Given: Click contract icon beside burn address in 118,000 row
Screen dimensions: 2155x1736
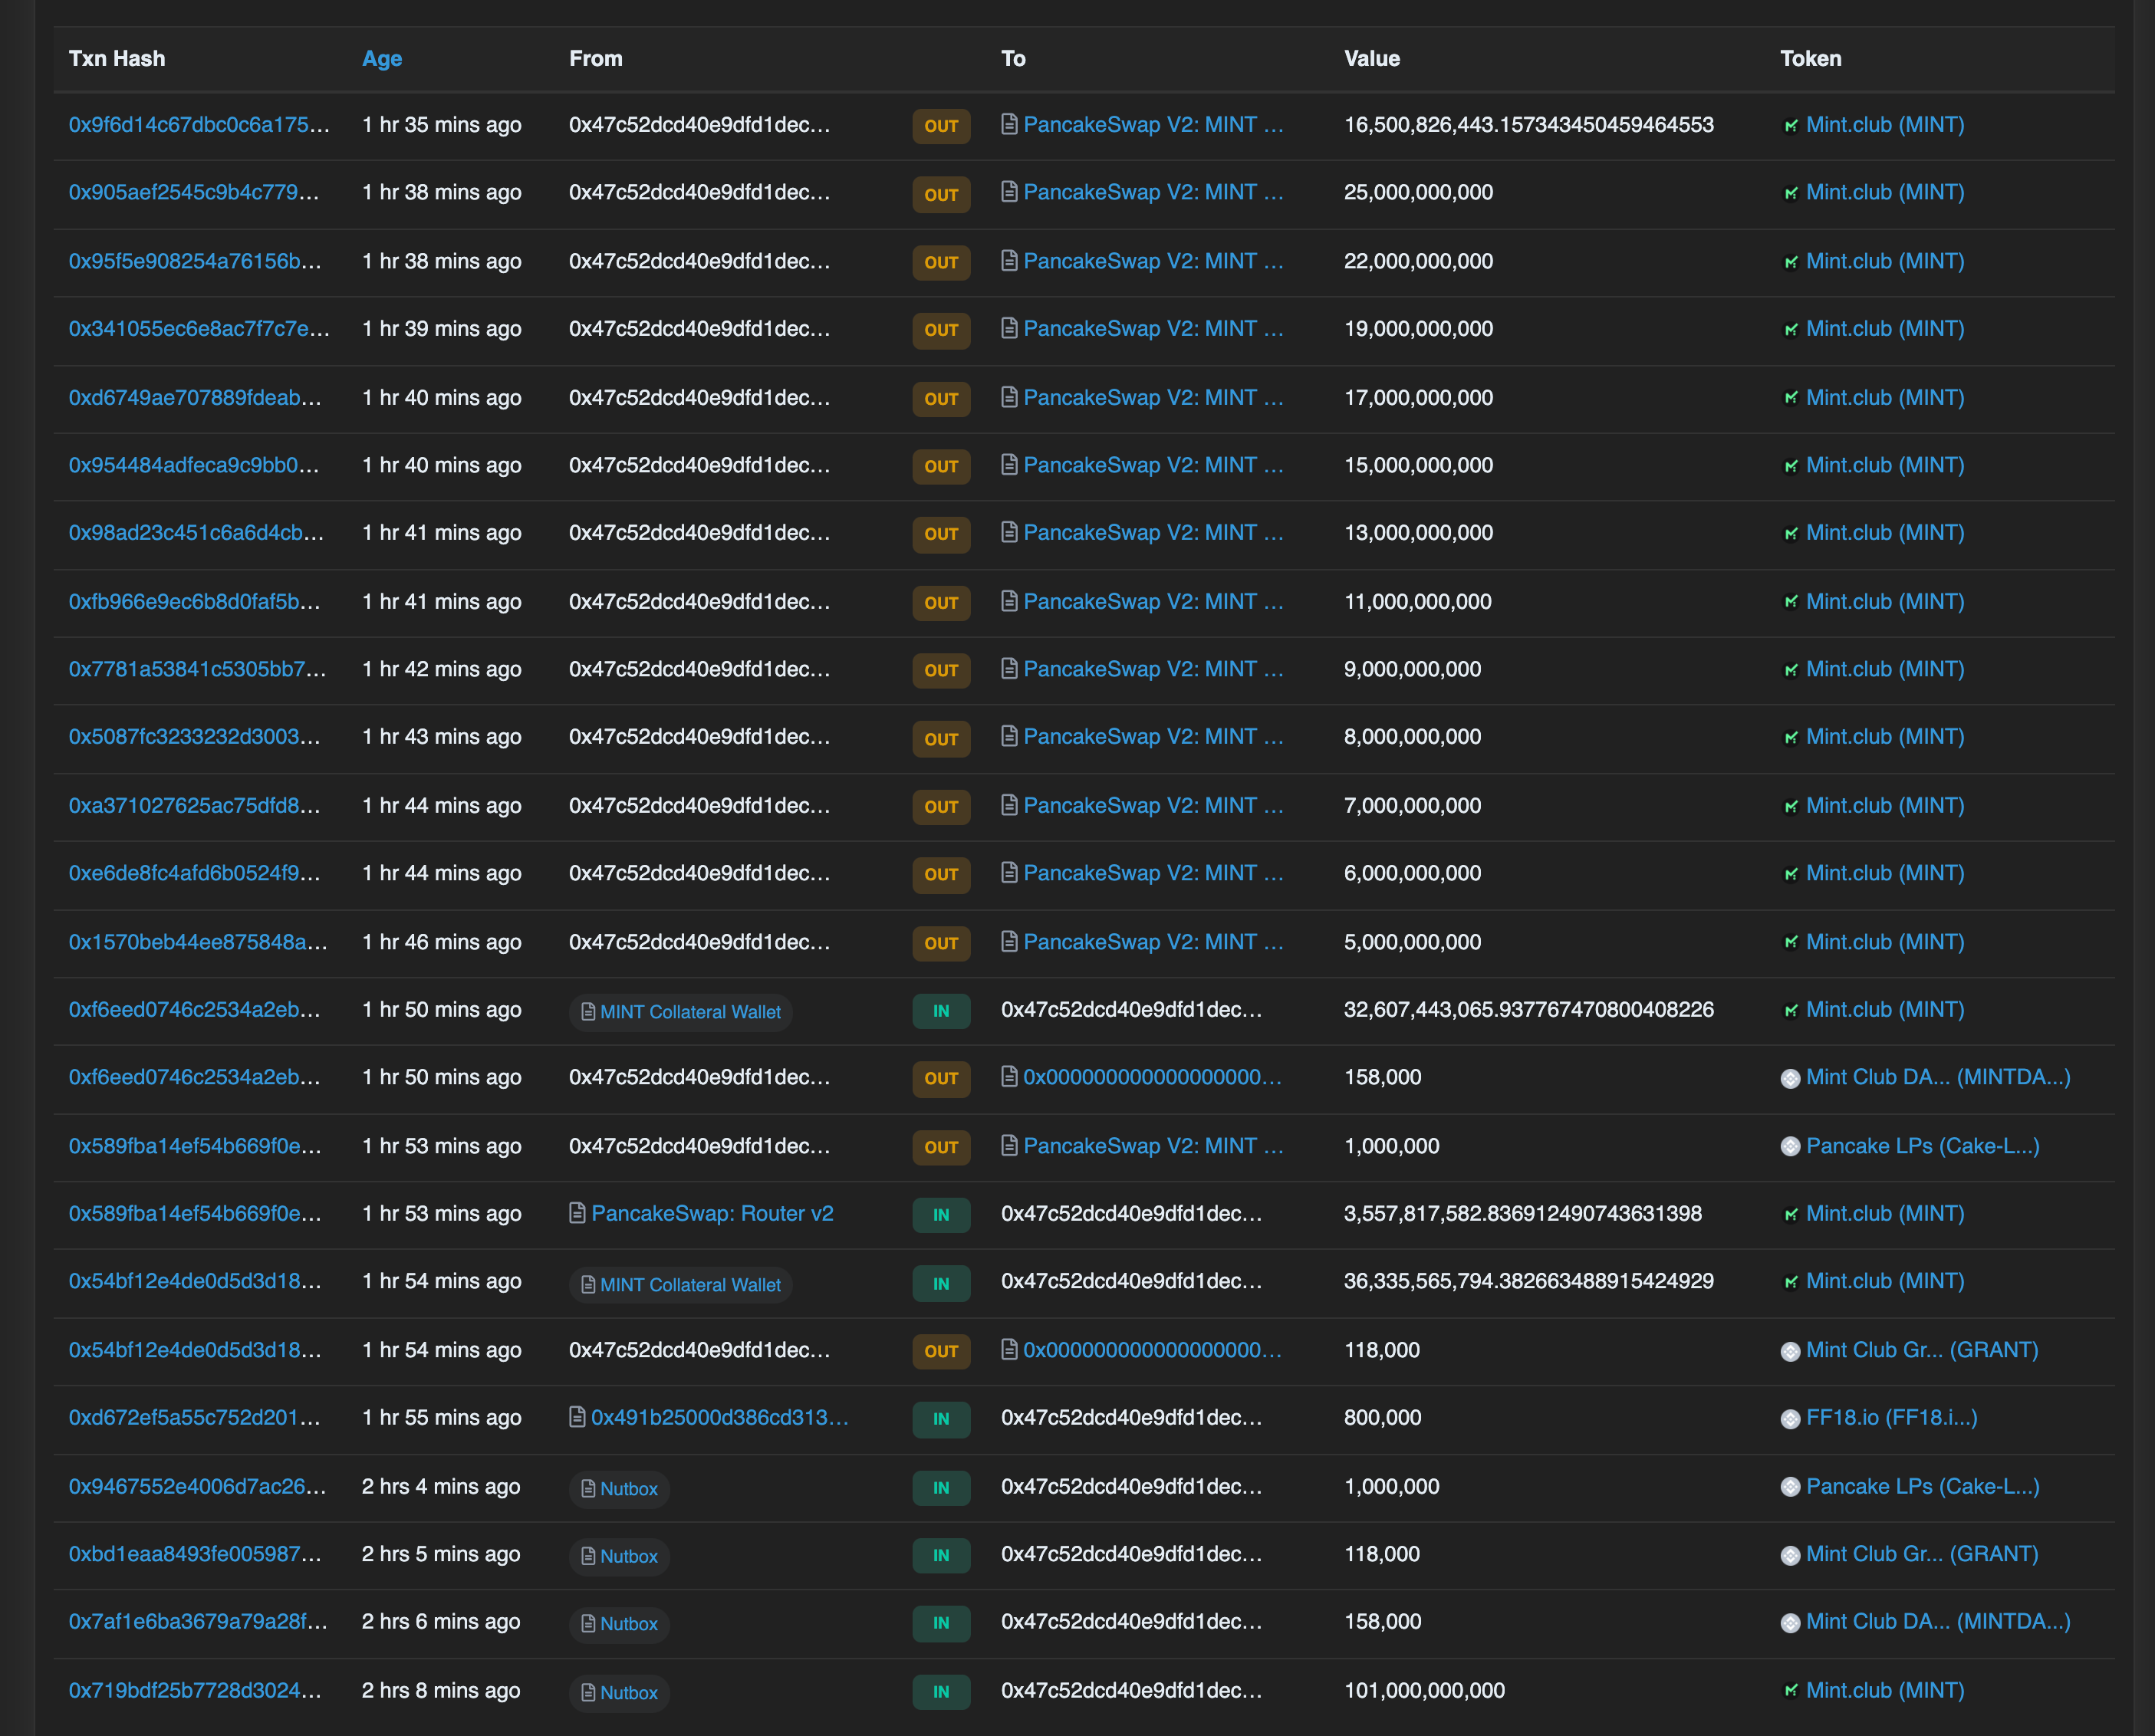Looking at the screenshot, I should click(x=1009, y=1349).
